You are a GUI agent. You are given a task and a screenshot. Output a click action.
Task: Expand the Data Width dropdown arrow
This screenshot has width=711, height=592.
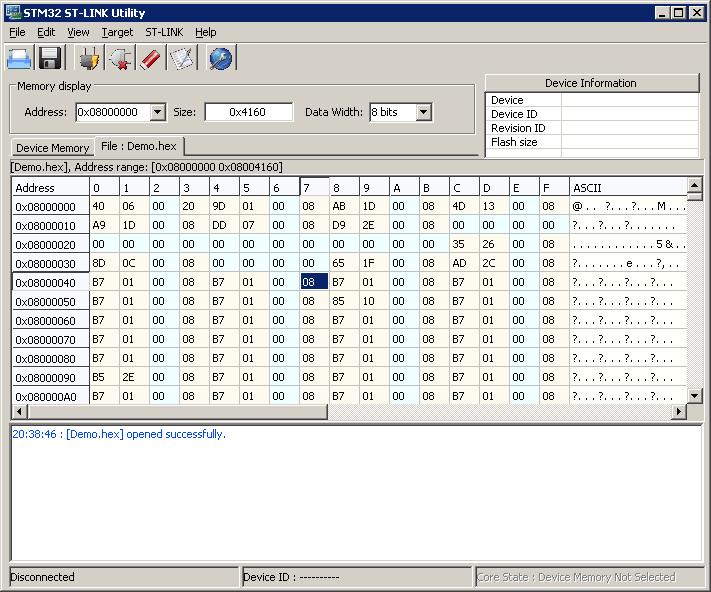[424, 112]
